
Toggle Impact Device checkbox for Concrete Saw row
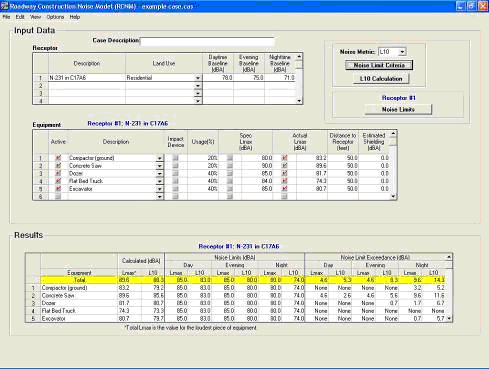[175, 165]
